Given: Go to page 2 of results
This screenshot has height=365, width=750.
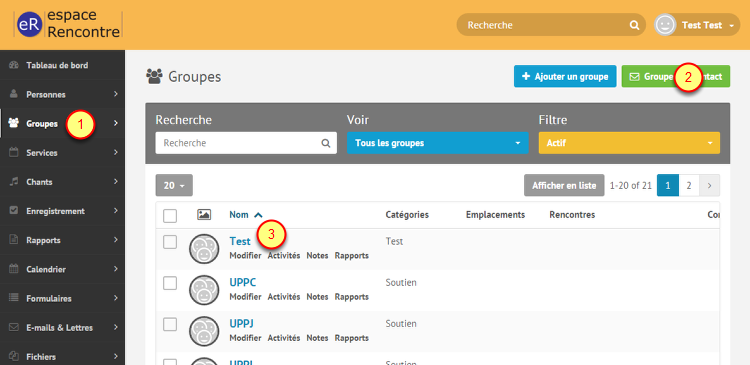Looking at the screenshot, I should (689, 186).
